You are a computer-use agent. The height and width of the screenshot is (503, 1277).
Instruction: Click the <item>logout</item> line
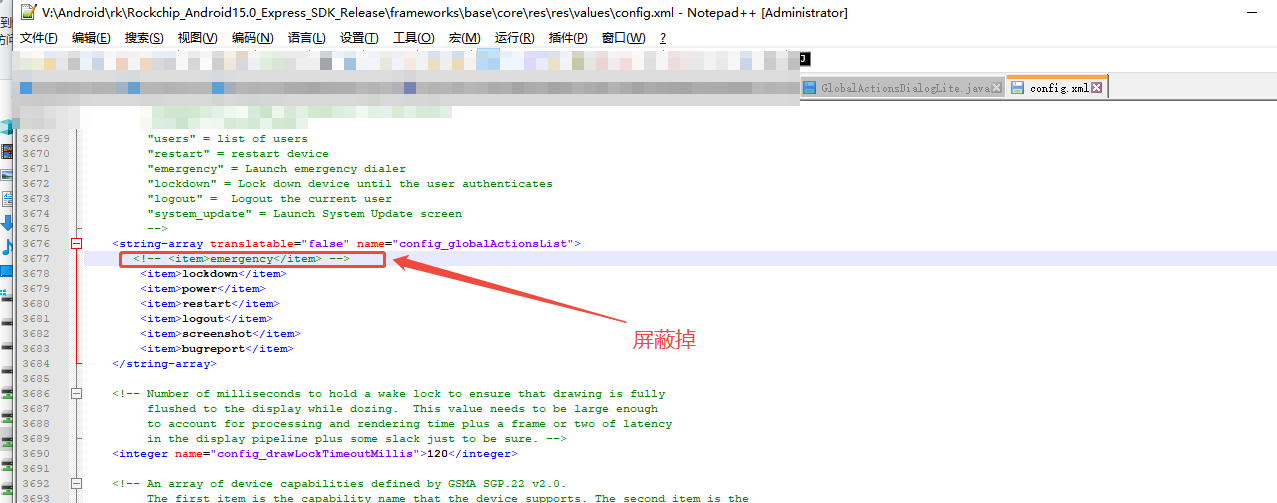pos(206,319)
